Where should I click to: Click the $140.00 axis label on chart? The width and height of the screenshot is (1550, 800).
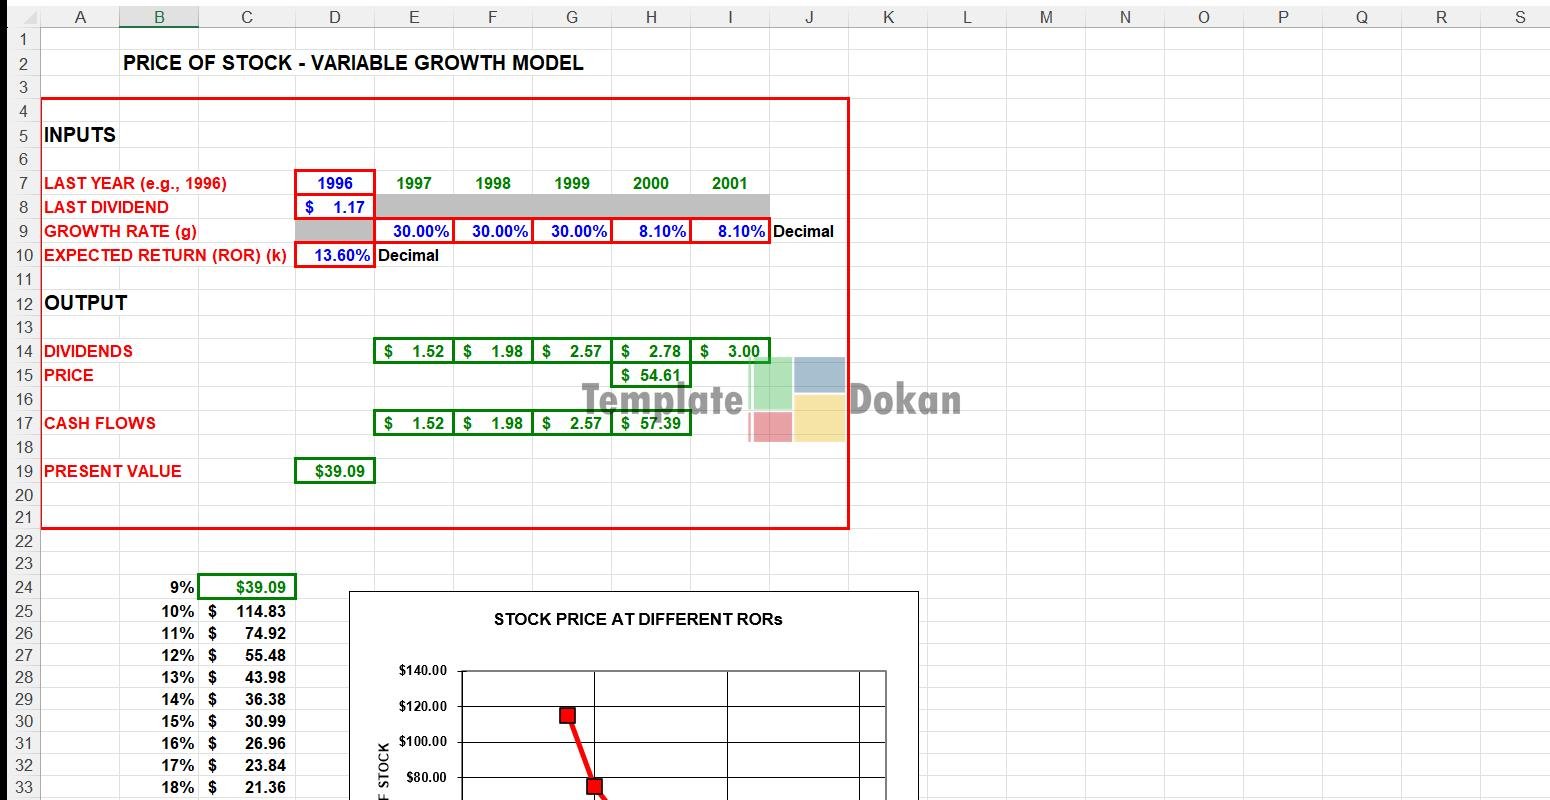pos(422,670)
